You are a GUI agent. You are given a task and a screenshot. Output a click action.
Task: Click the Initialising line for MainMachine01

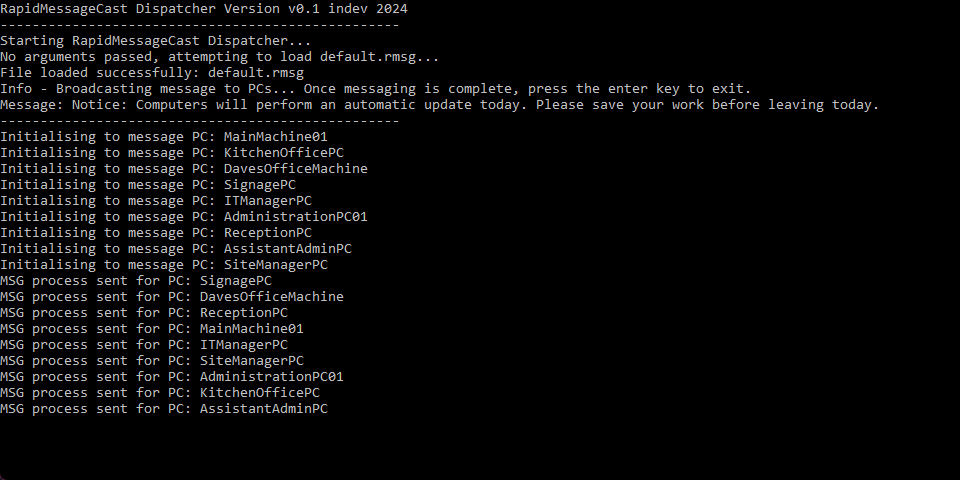(164, 137)
